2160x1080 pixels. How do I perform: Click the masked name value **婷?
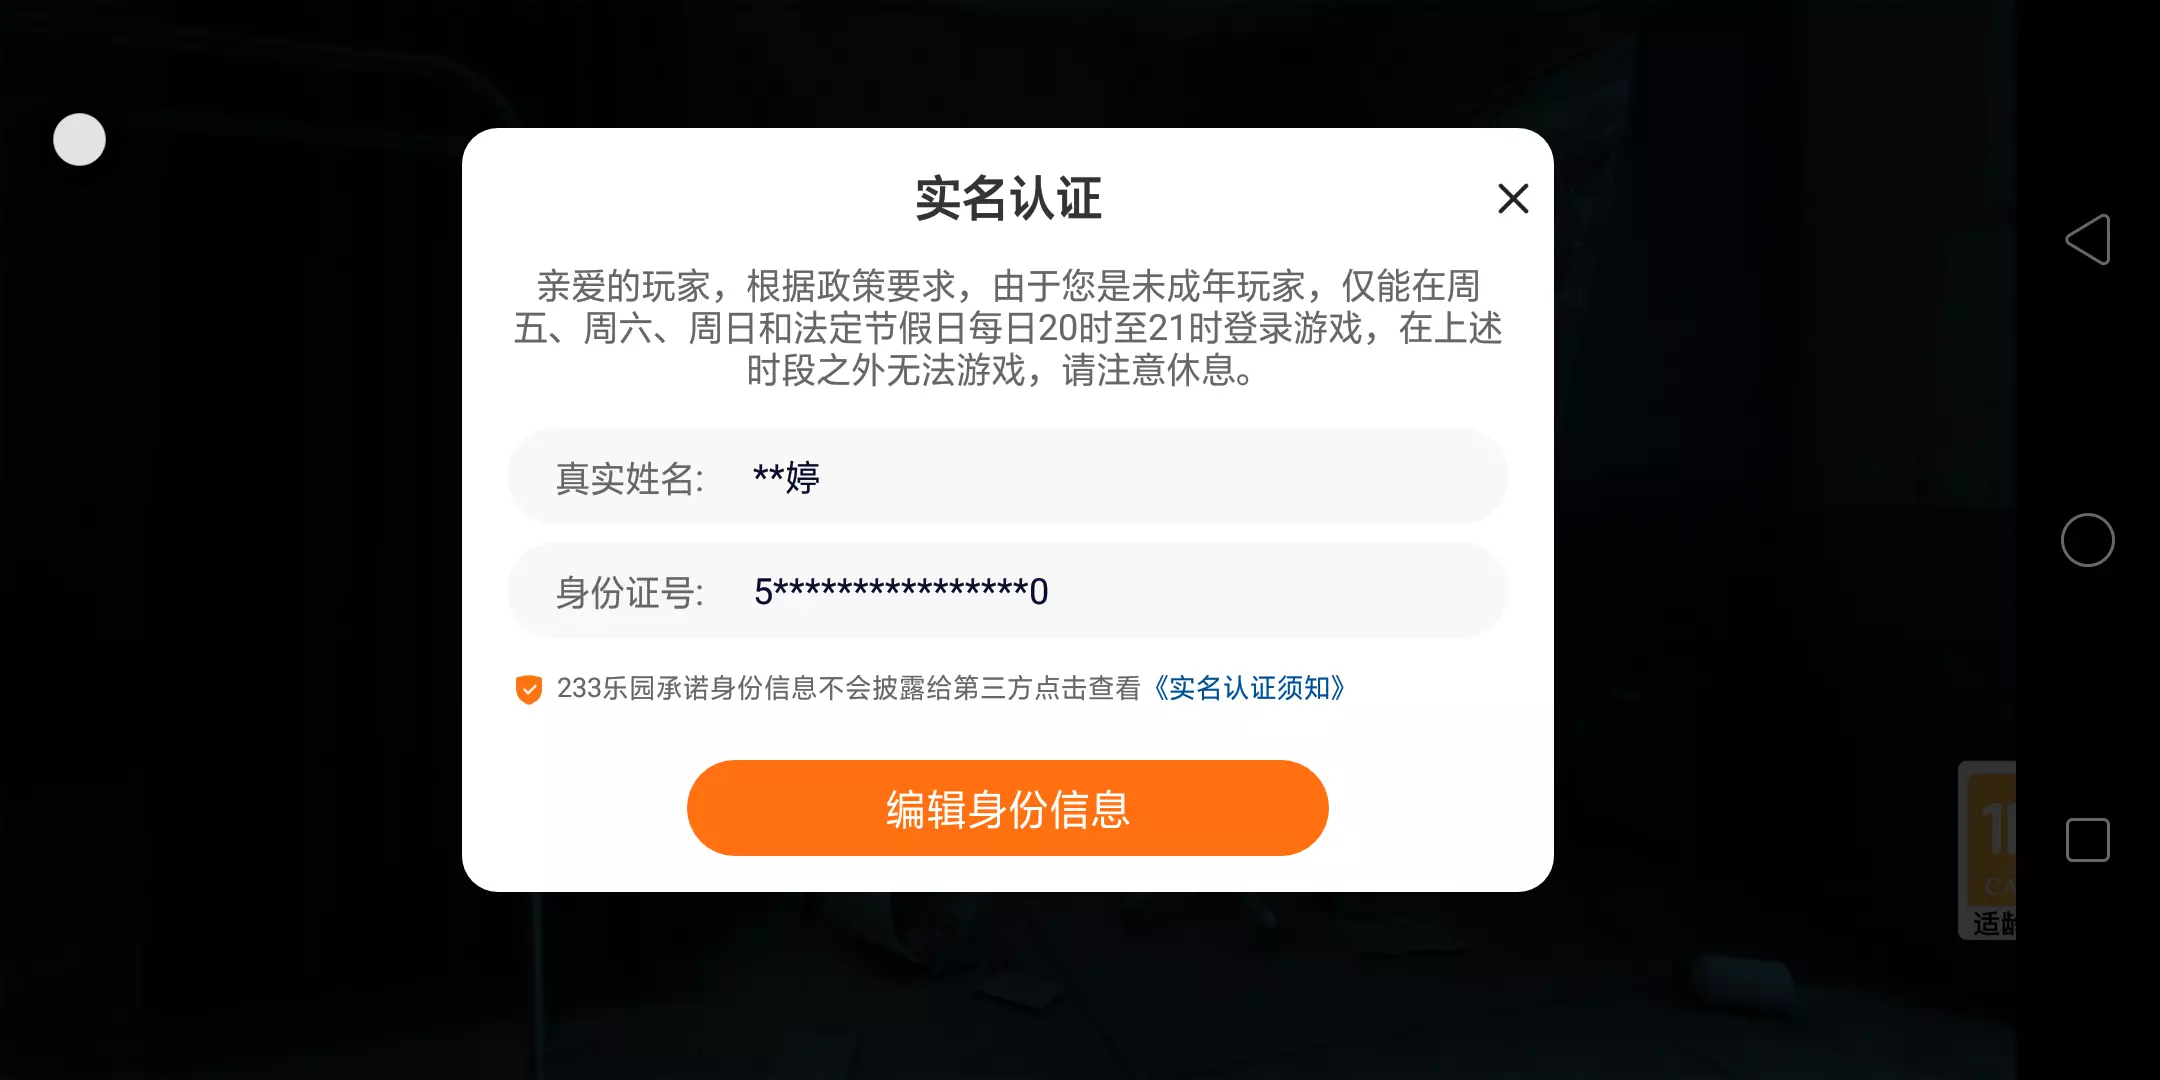(786, 477)
